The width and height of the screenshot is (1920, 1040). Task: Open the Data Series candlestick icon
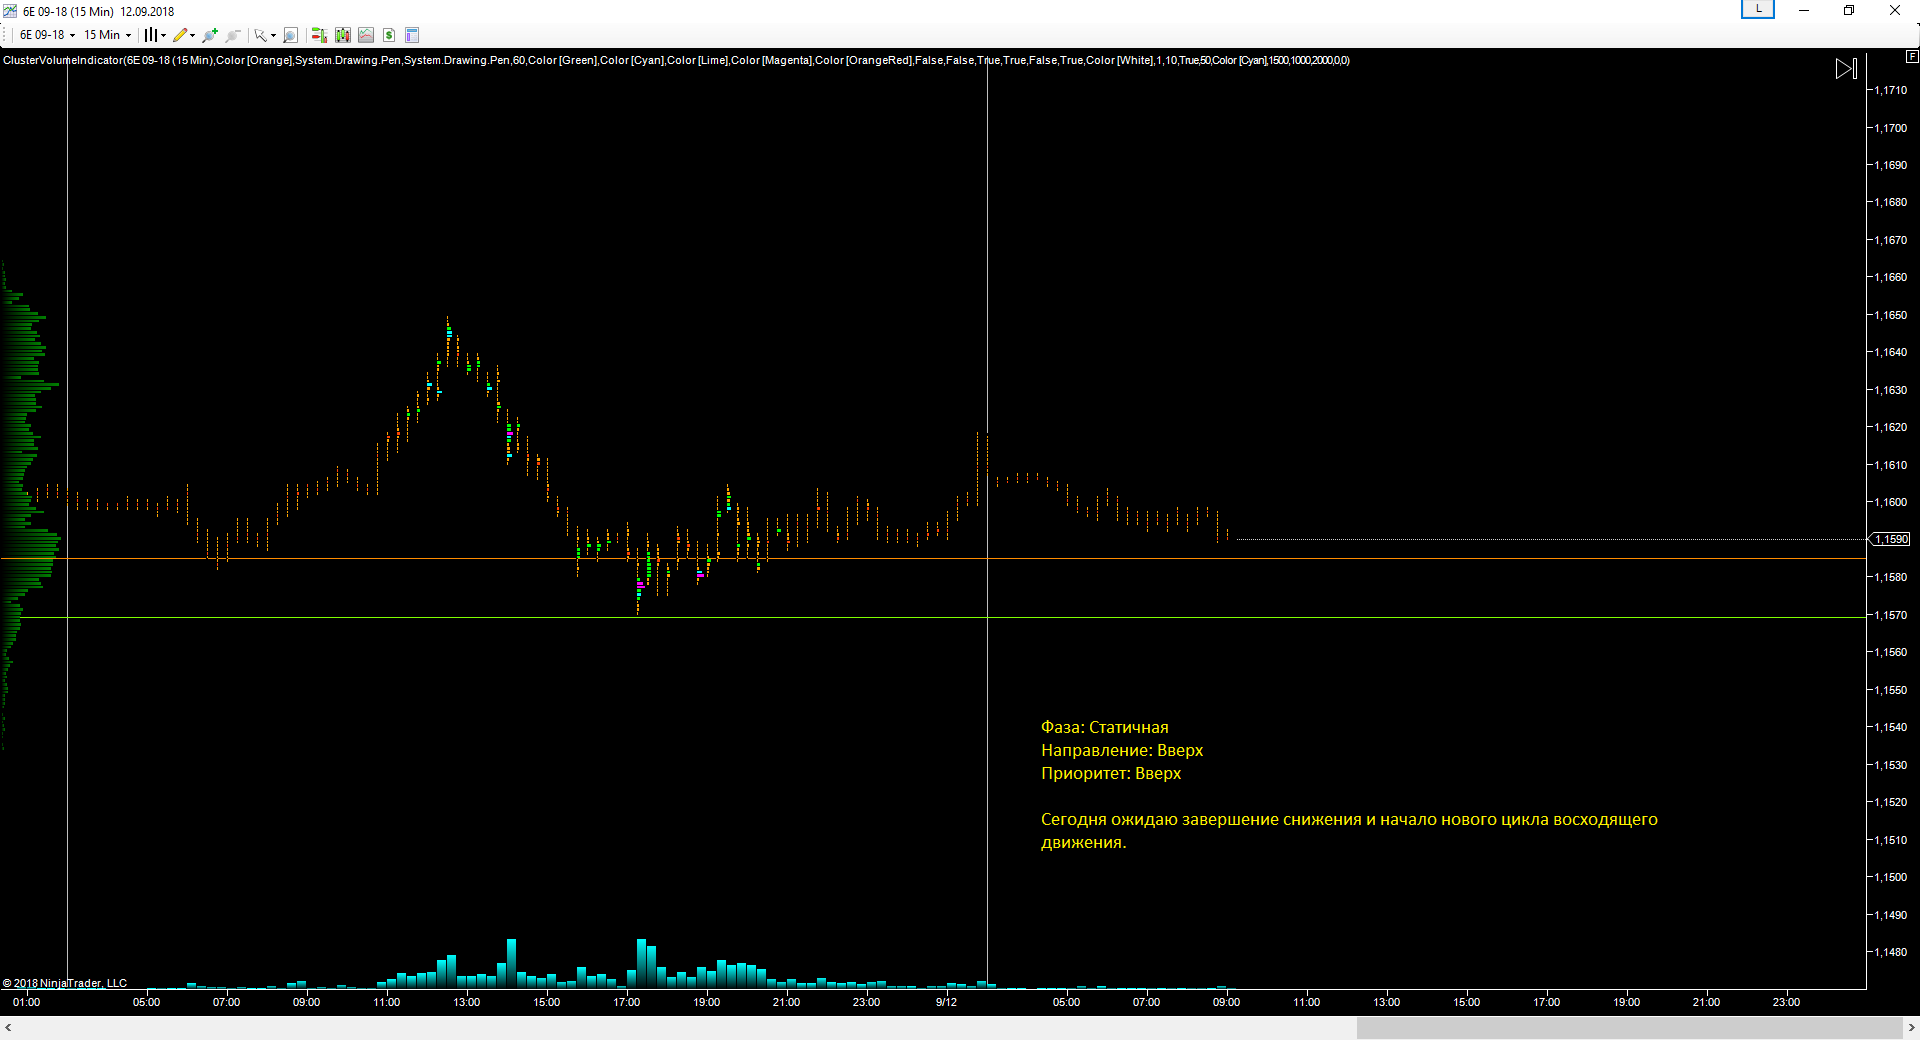(x=343, y=35)
